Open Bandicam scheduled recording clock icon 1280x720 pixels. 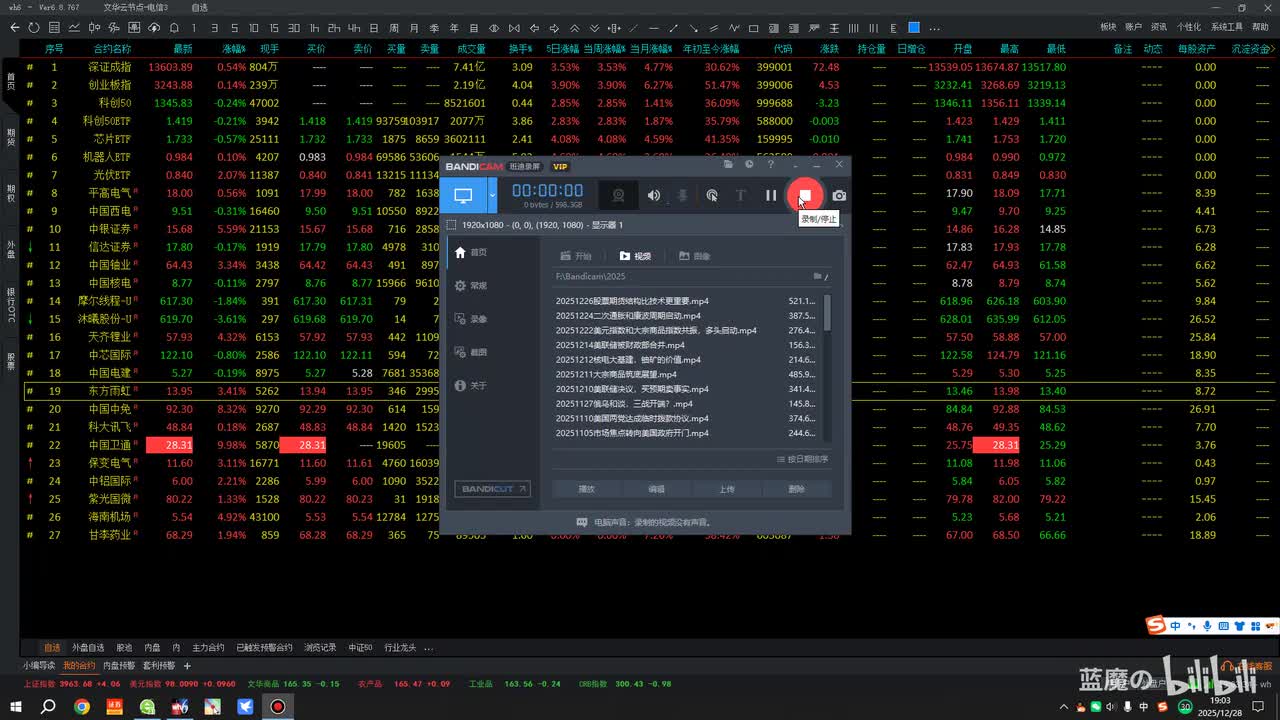(x=749, y=165)
